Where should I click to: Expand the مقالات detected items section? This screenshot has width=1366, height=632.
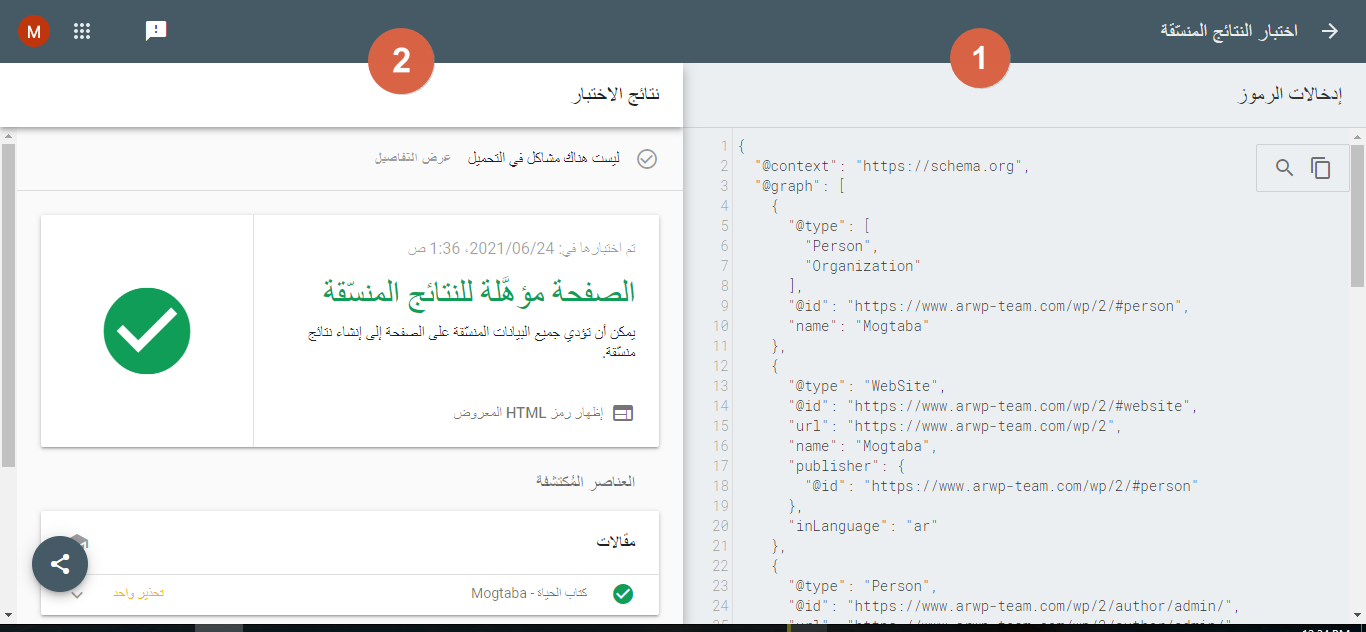point(350,542)
